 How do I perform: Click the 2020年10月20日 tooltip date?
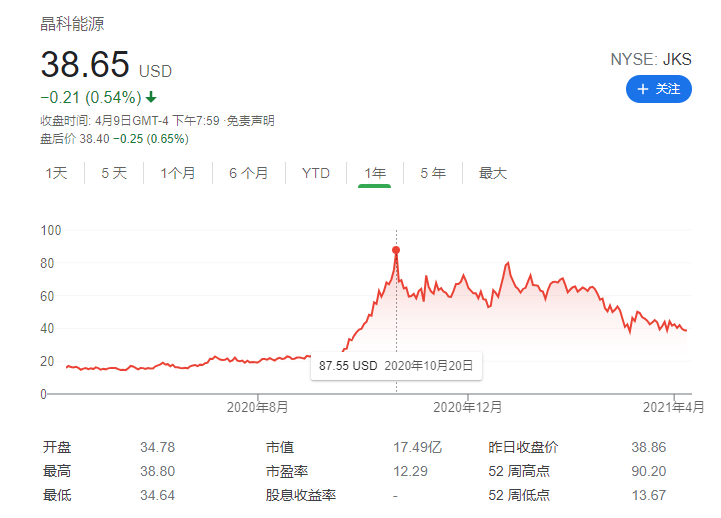pos(429,366)
